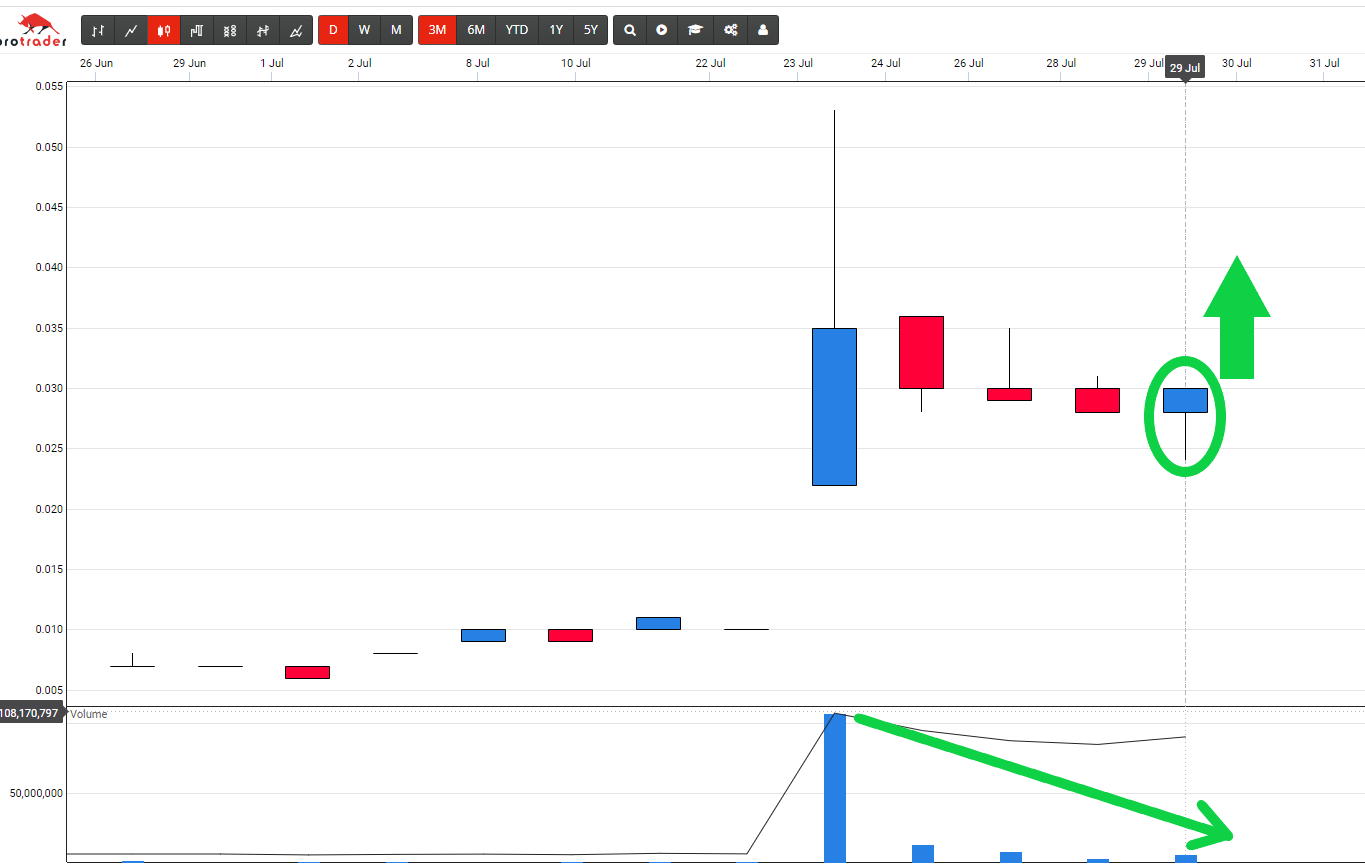Open the education graduation cap icon
The height and width of the screenshot is (866, 1365).
[x=695, y=30]
